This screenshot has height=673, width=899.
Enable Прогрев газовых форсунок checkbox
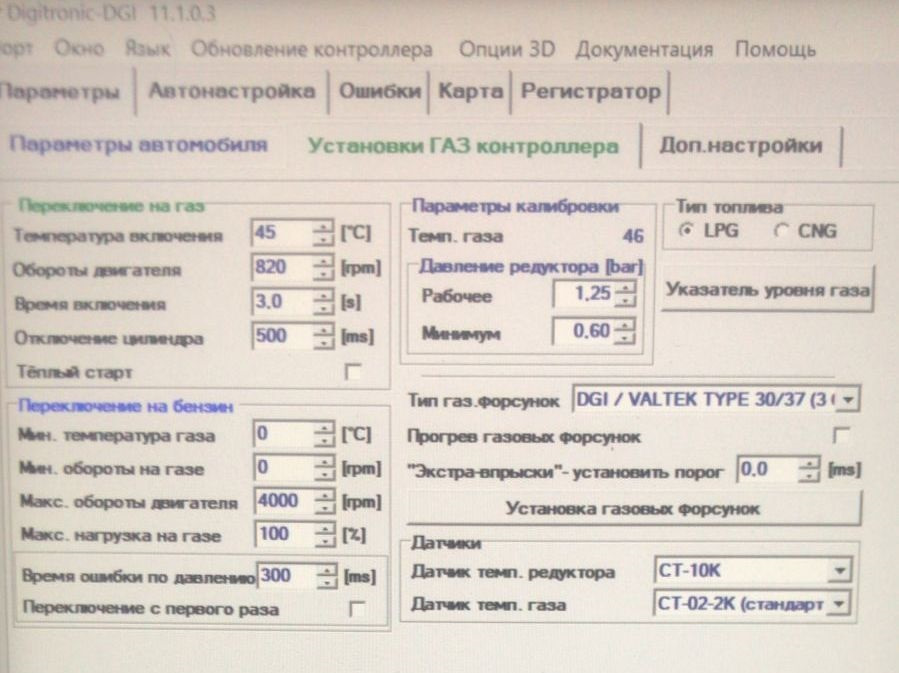pos(840,436)
